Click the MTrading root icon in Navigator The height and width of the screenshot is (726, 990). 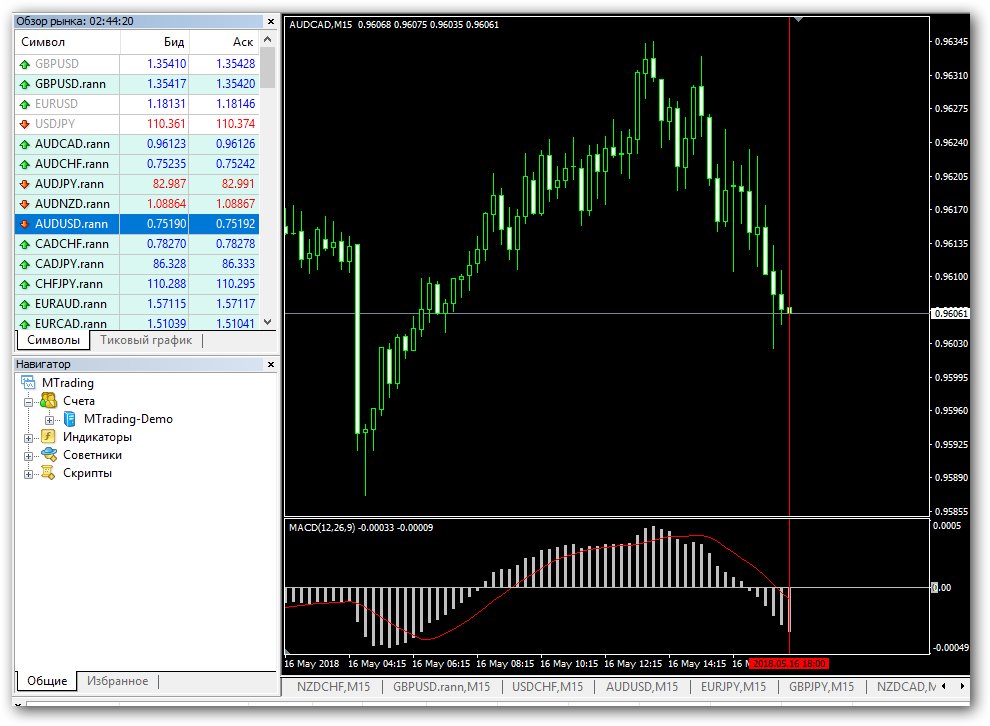[28, 383]
